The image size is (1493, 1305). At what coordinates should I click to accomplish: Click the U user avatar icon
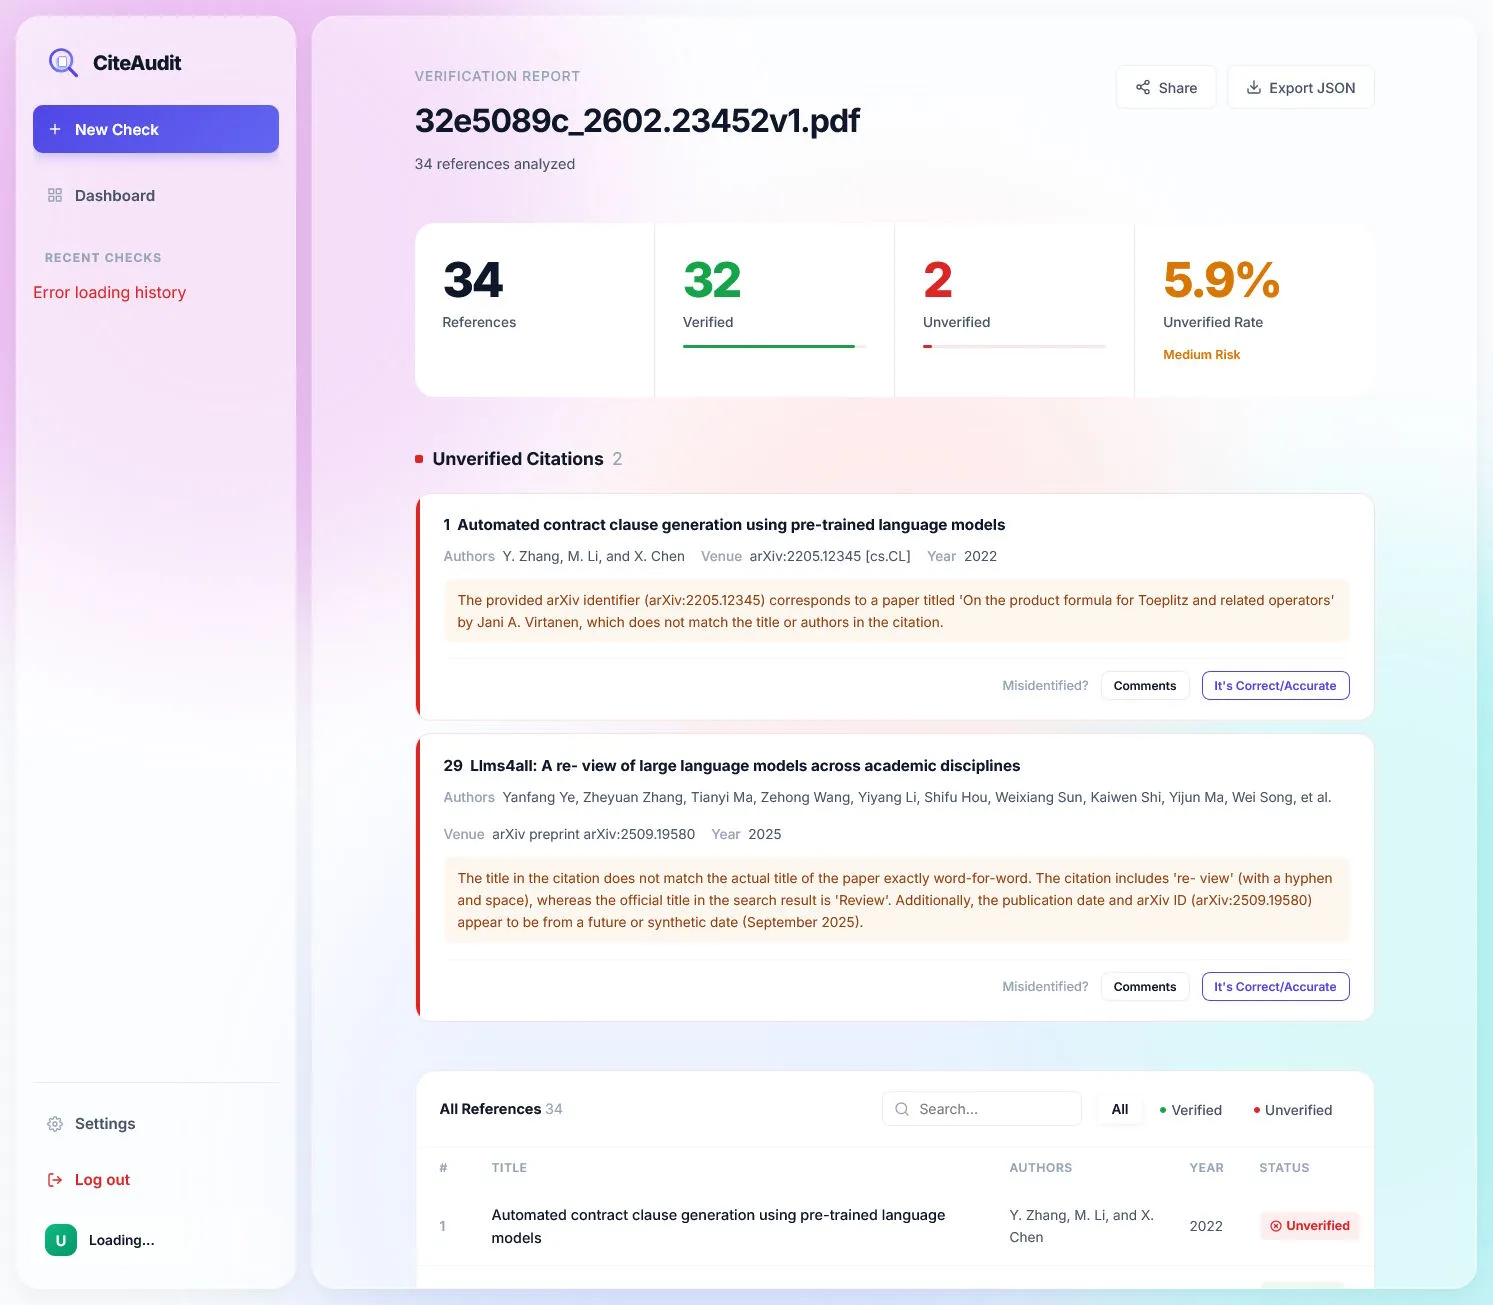pyautogui.click(x=60, y=1240)
